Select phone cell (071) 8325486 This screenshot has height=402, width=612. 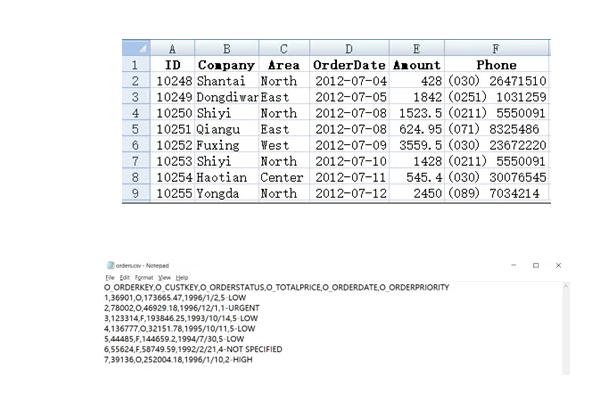496,129
